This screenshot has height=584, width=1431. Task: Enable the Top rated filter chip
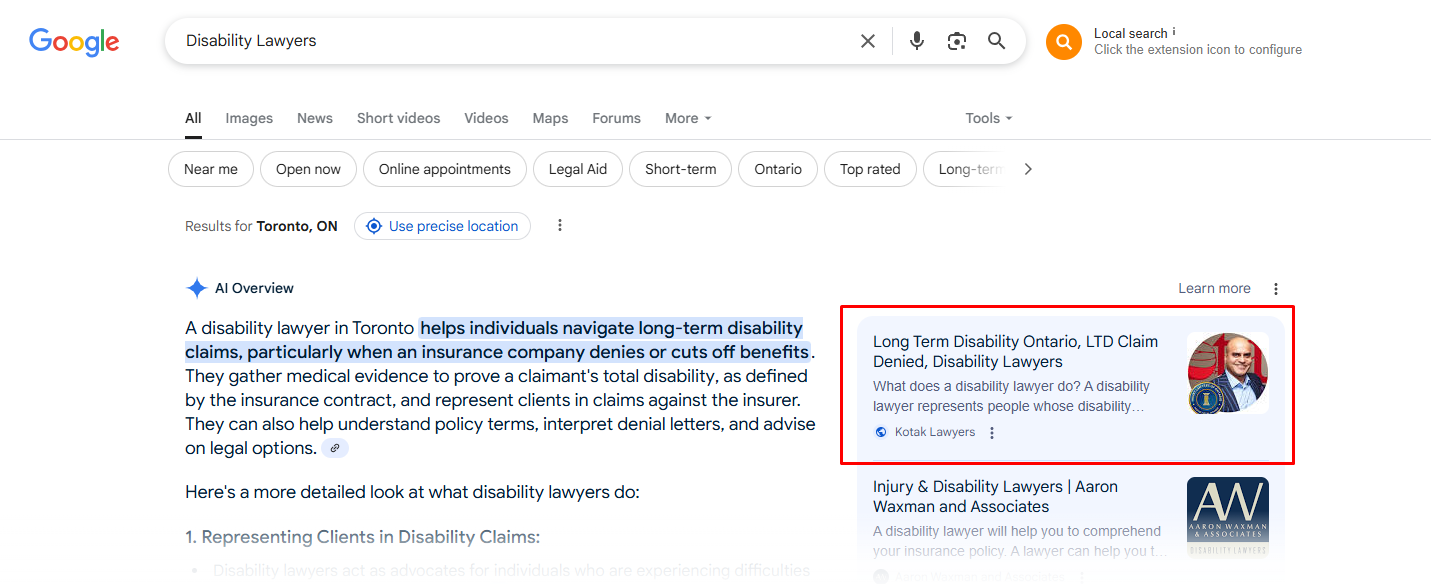tap(870, 169)
